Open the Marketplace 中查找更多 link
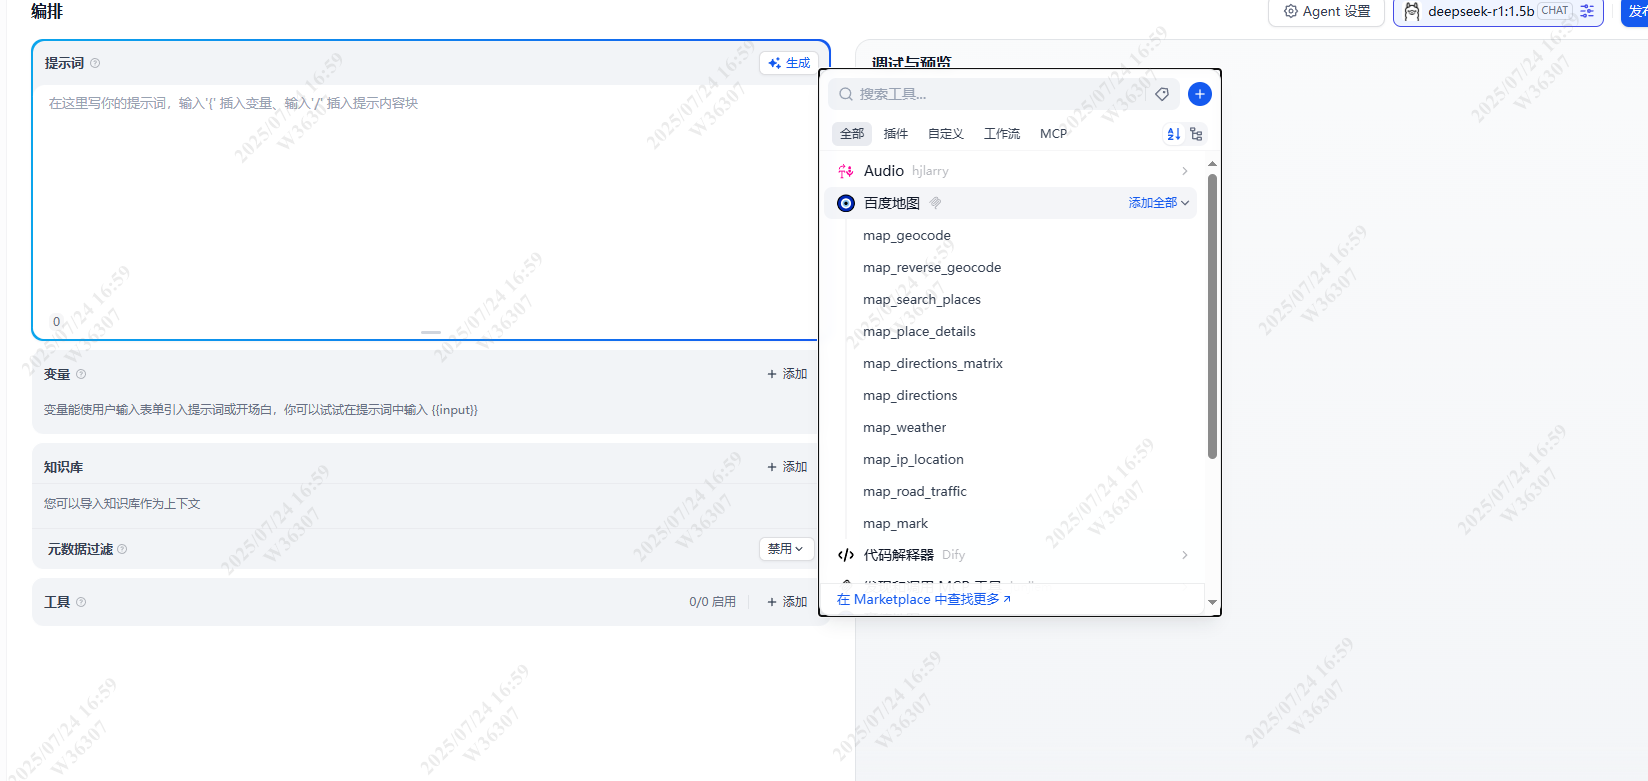This screenshot has width=1648, height=781. [923, 599]
